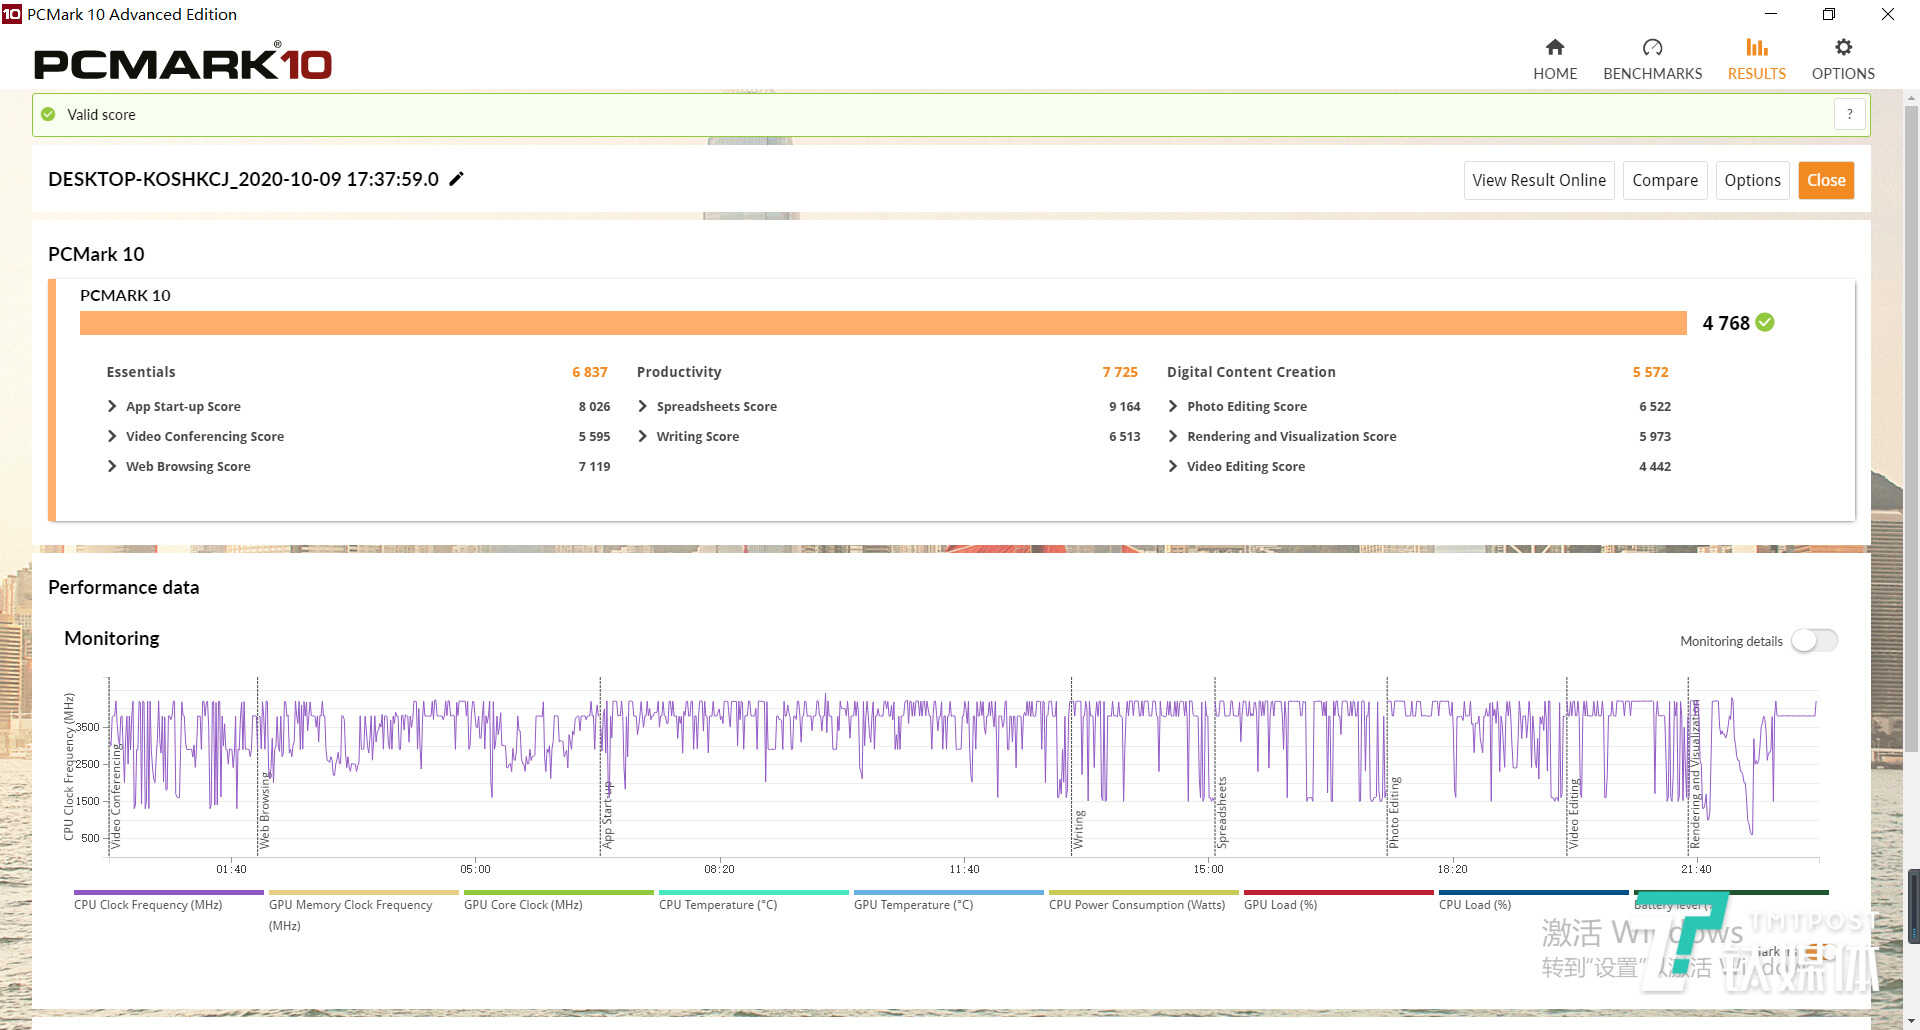Expand Writing Score details
The height and width of the screenshot is (1030, 1920).
coord(642,436)
